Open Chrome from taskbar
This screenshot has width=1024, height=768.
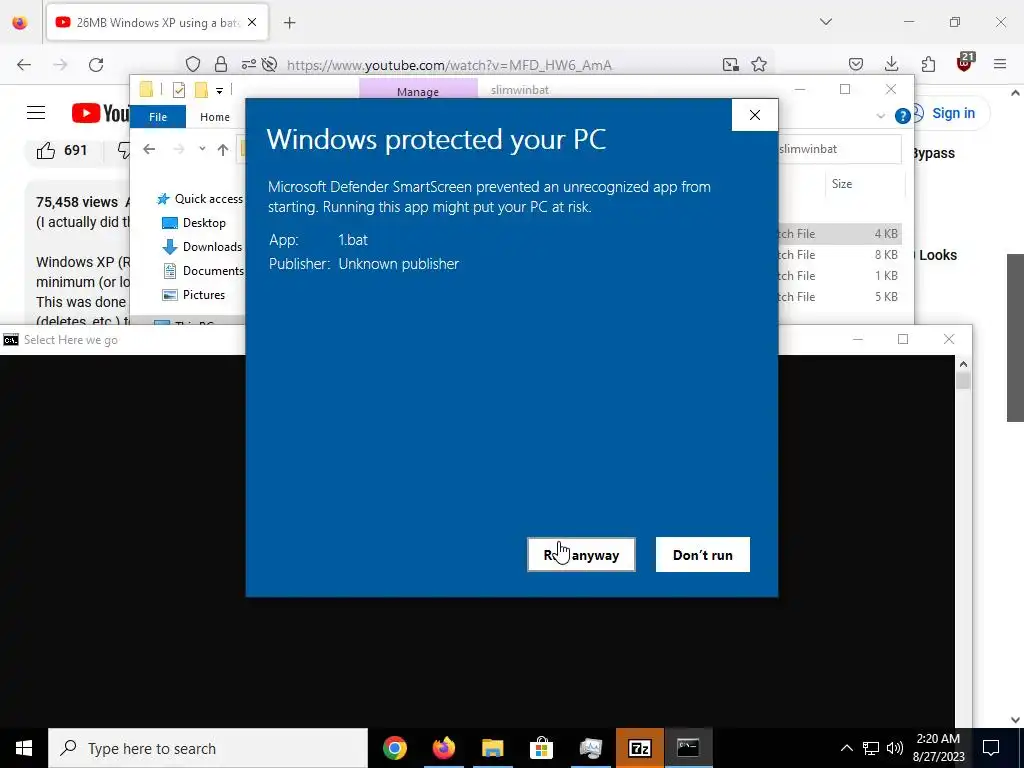pos(395,748)
